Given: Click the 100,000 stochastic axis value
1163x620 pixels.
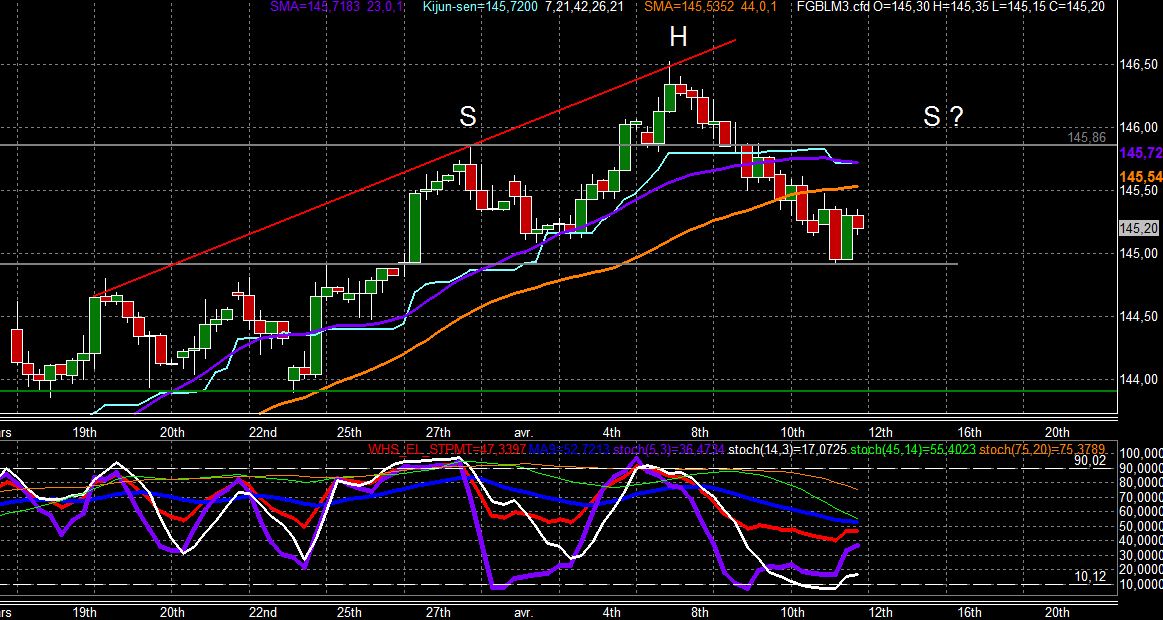Looking at the screenshot, I should coord(1140,454).
